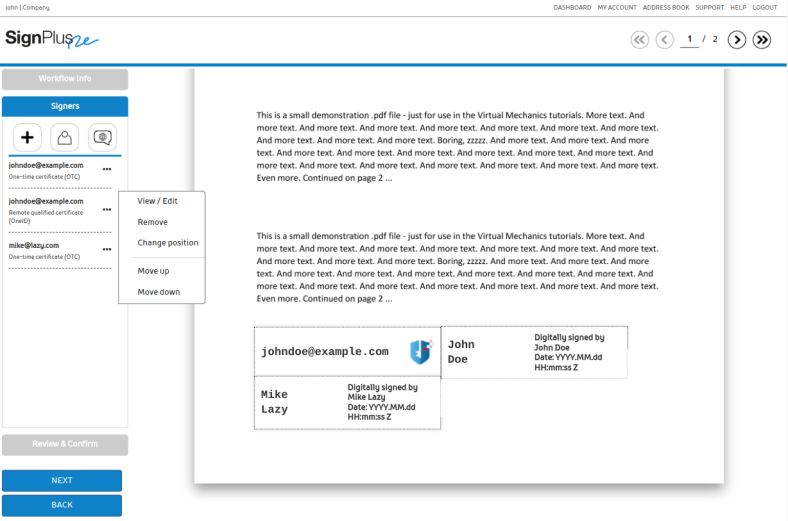Go to the previous page
Screen dimensions: 788x521
(665, 40)
